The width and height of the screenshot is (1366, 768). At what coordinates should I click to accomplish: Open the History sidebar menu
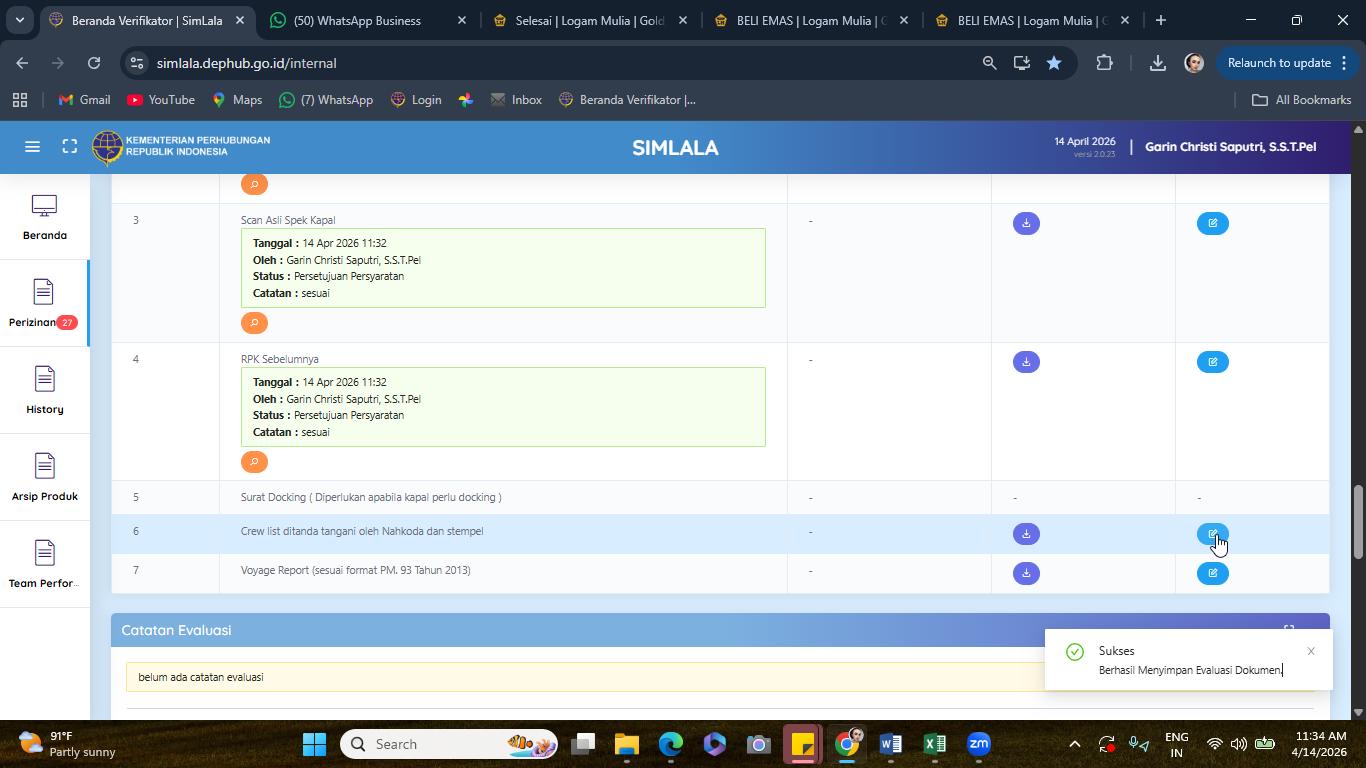coord(44,391)
